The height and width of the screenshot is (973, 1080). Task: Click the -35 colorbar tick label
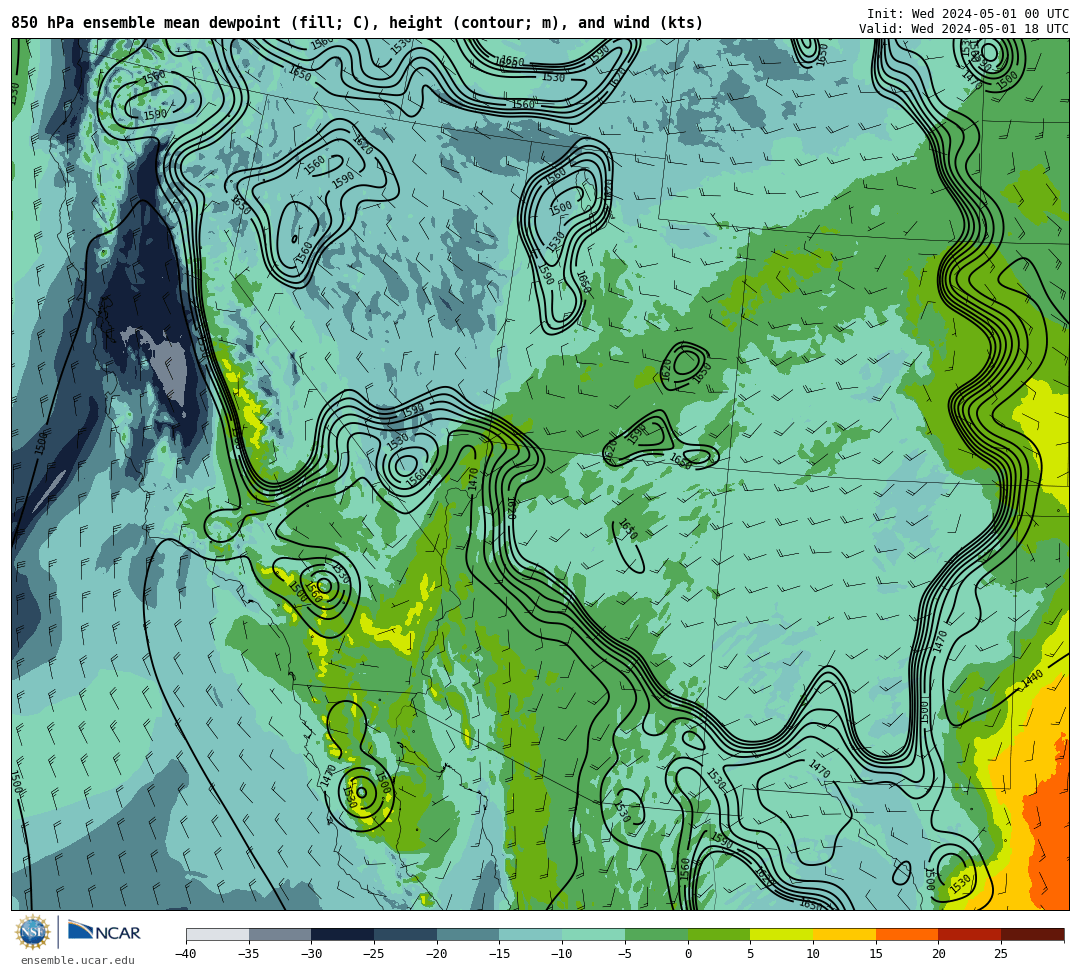248,954
